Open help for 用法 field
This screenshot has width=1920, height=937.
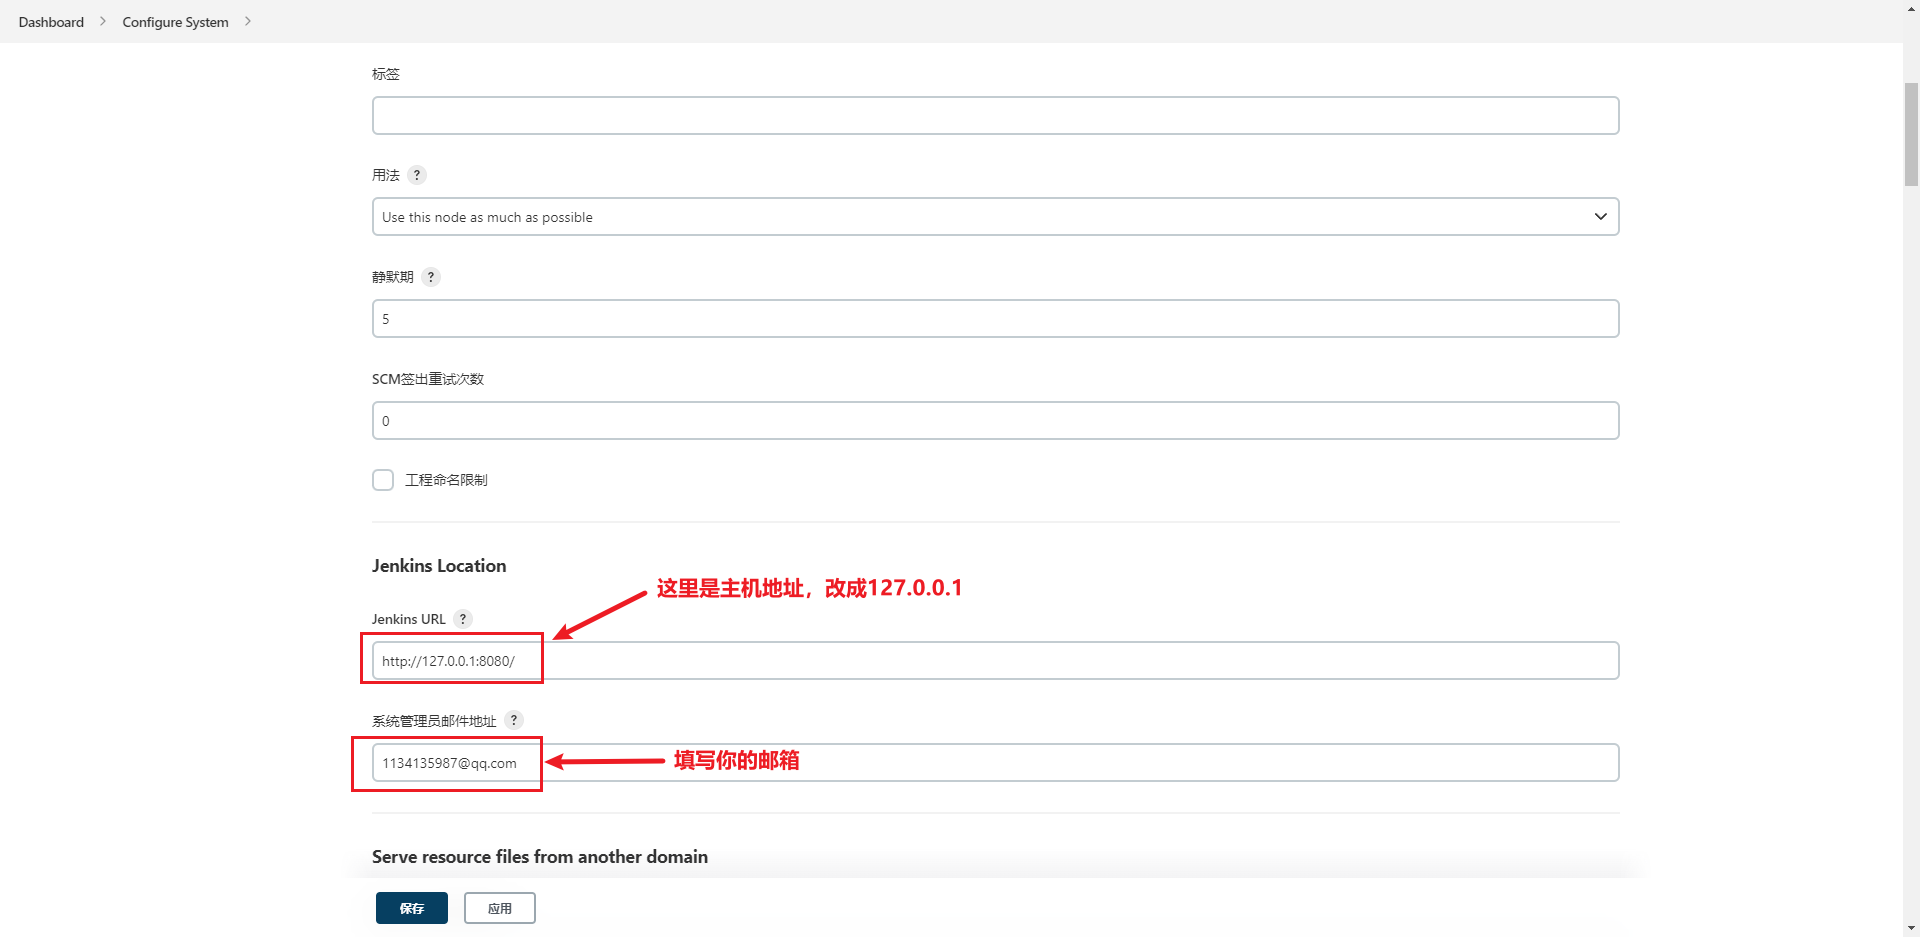417,175
